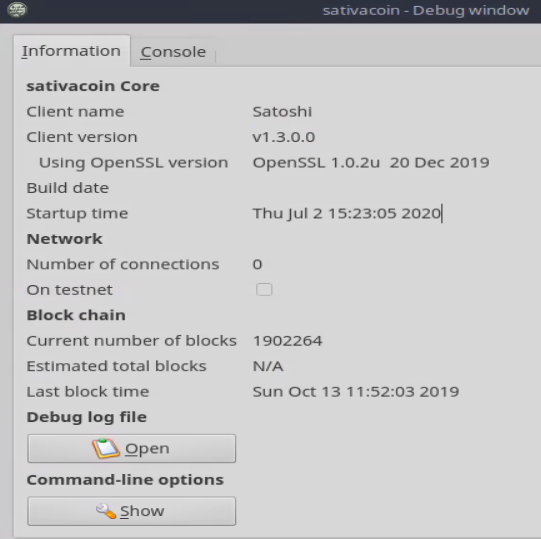Image resolution: width=541 pixels, height=539 pixels.
Task: Click the Network section heading
Action: 65,239
